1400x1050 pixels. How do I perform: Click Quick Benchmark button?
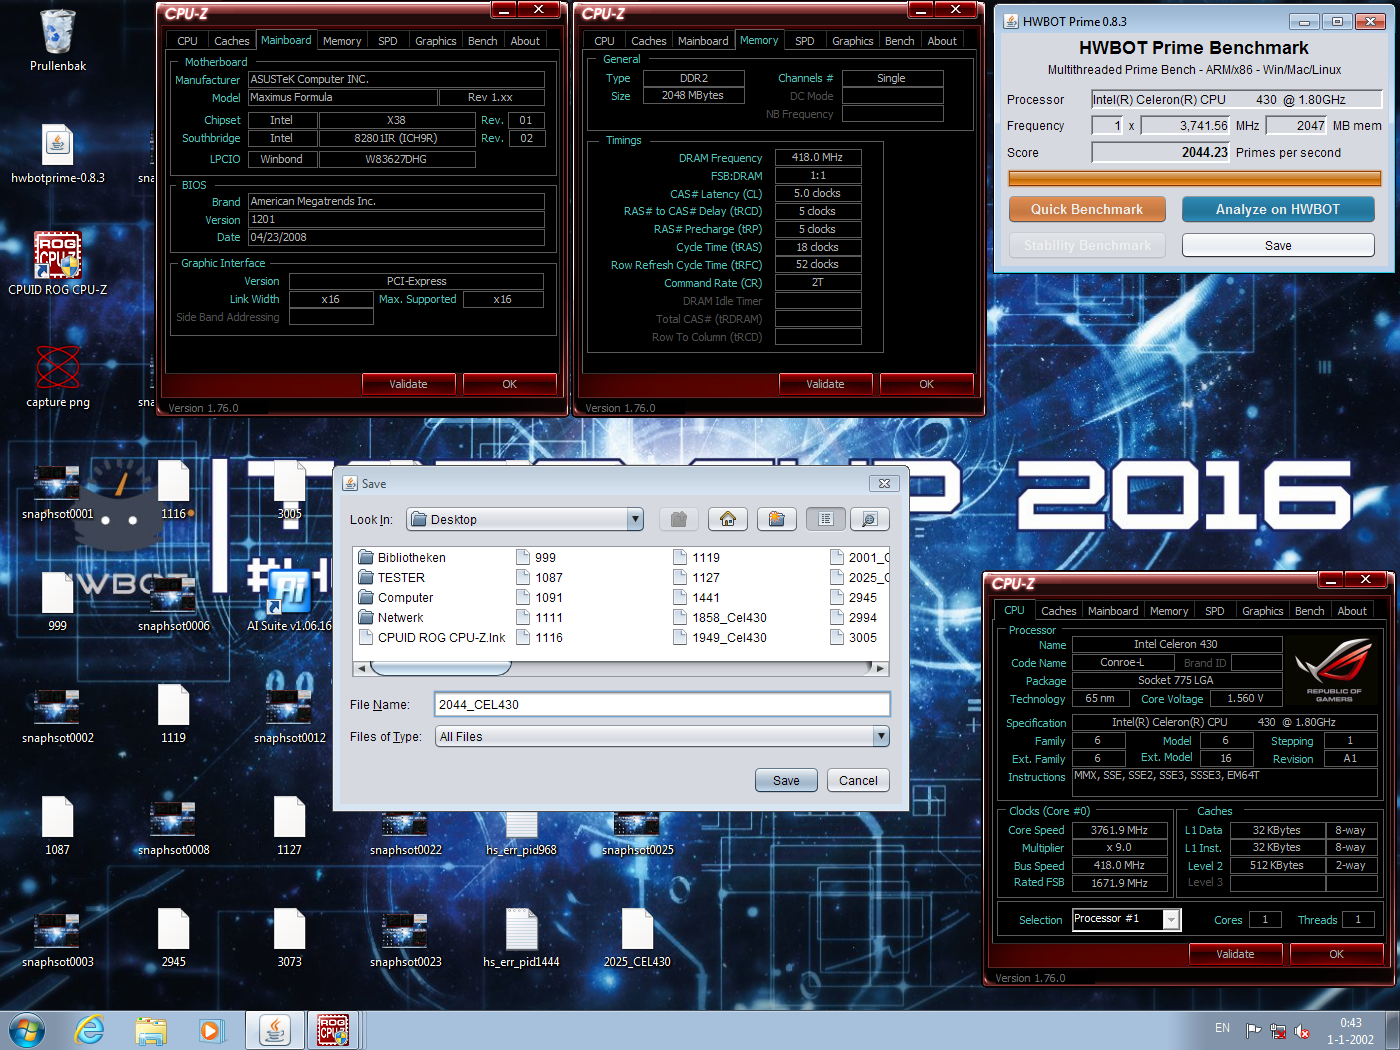(1087, 209)
